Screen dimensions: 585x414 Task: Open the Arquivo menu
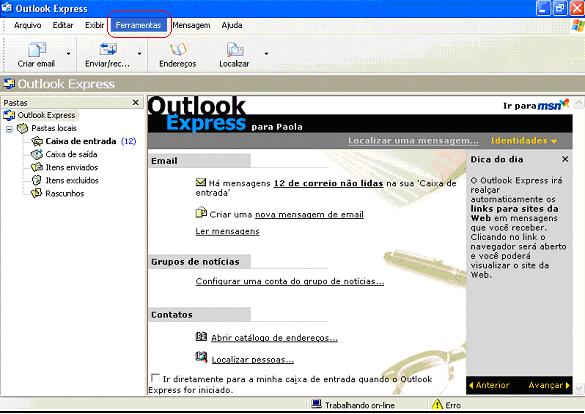27,25
